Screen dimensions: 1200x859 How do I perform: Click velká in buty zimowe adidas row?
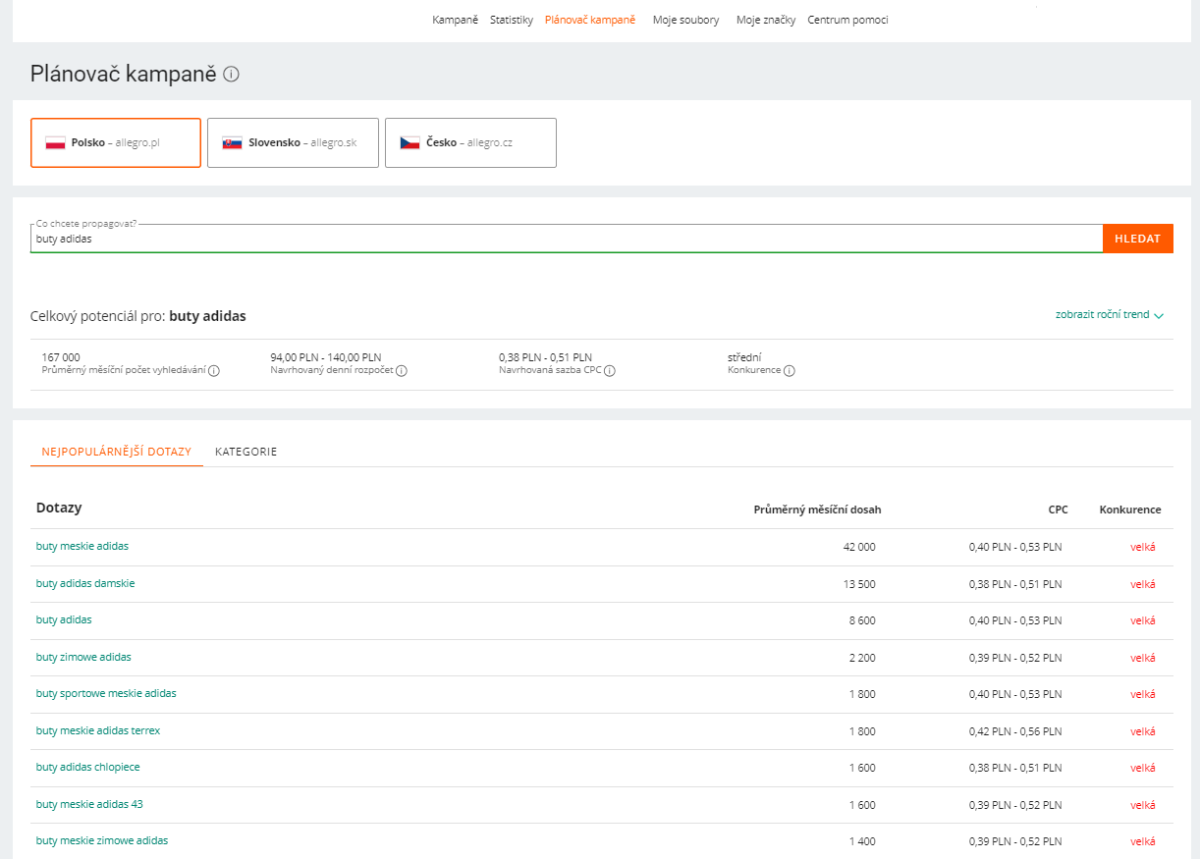pos(1143,658)
